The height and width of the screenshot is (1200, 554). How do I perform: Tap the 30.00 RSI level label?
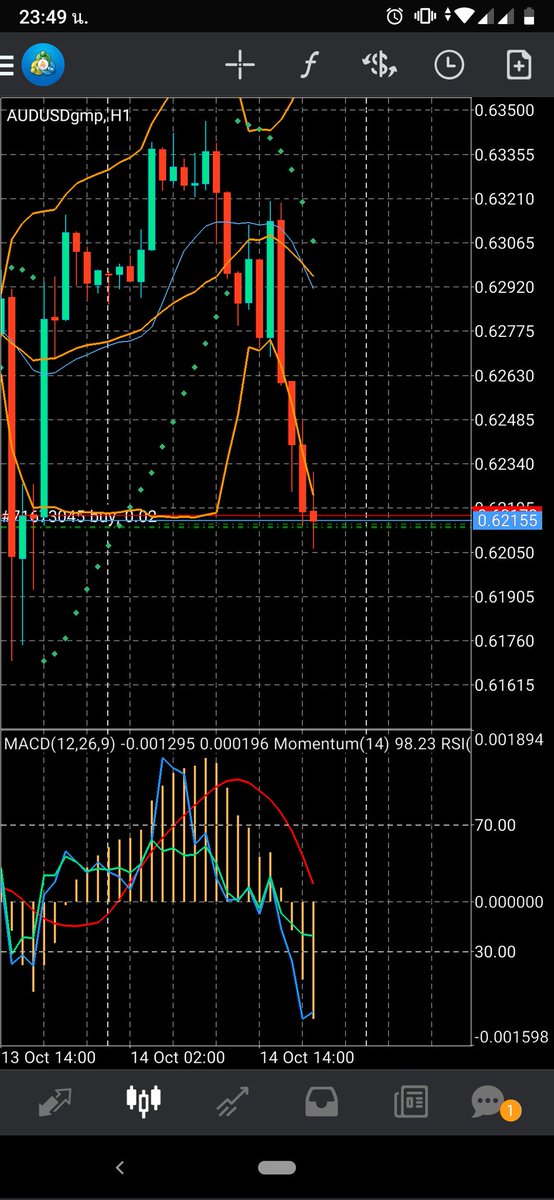click(x=496, y=952)
